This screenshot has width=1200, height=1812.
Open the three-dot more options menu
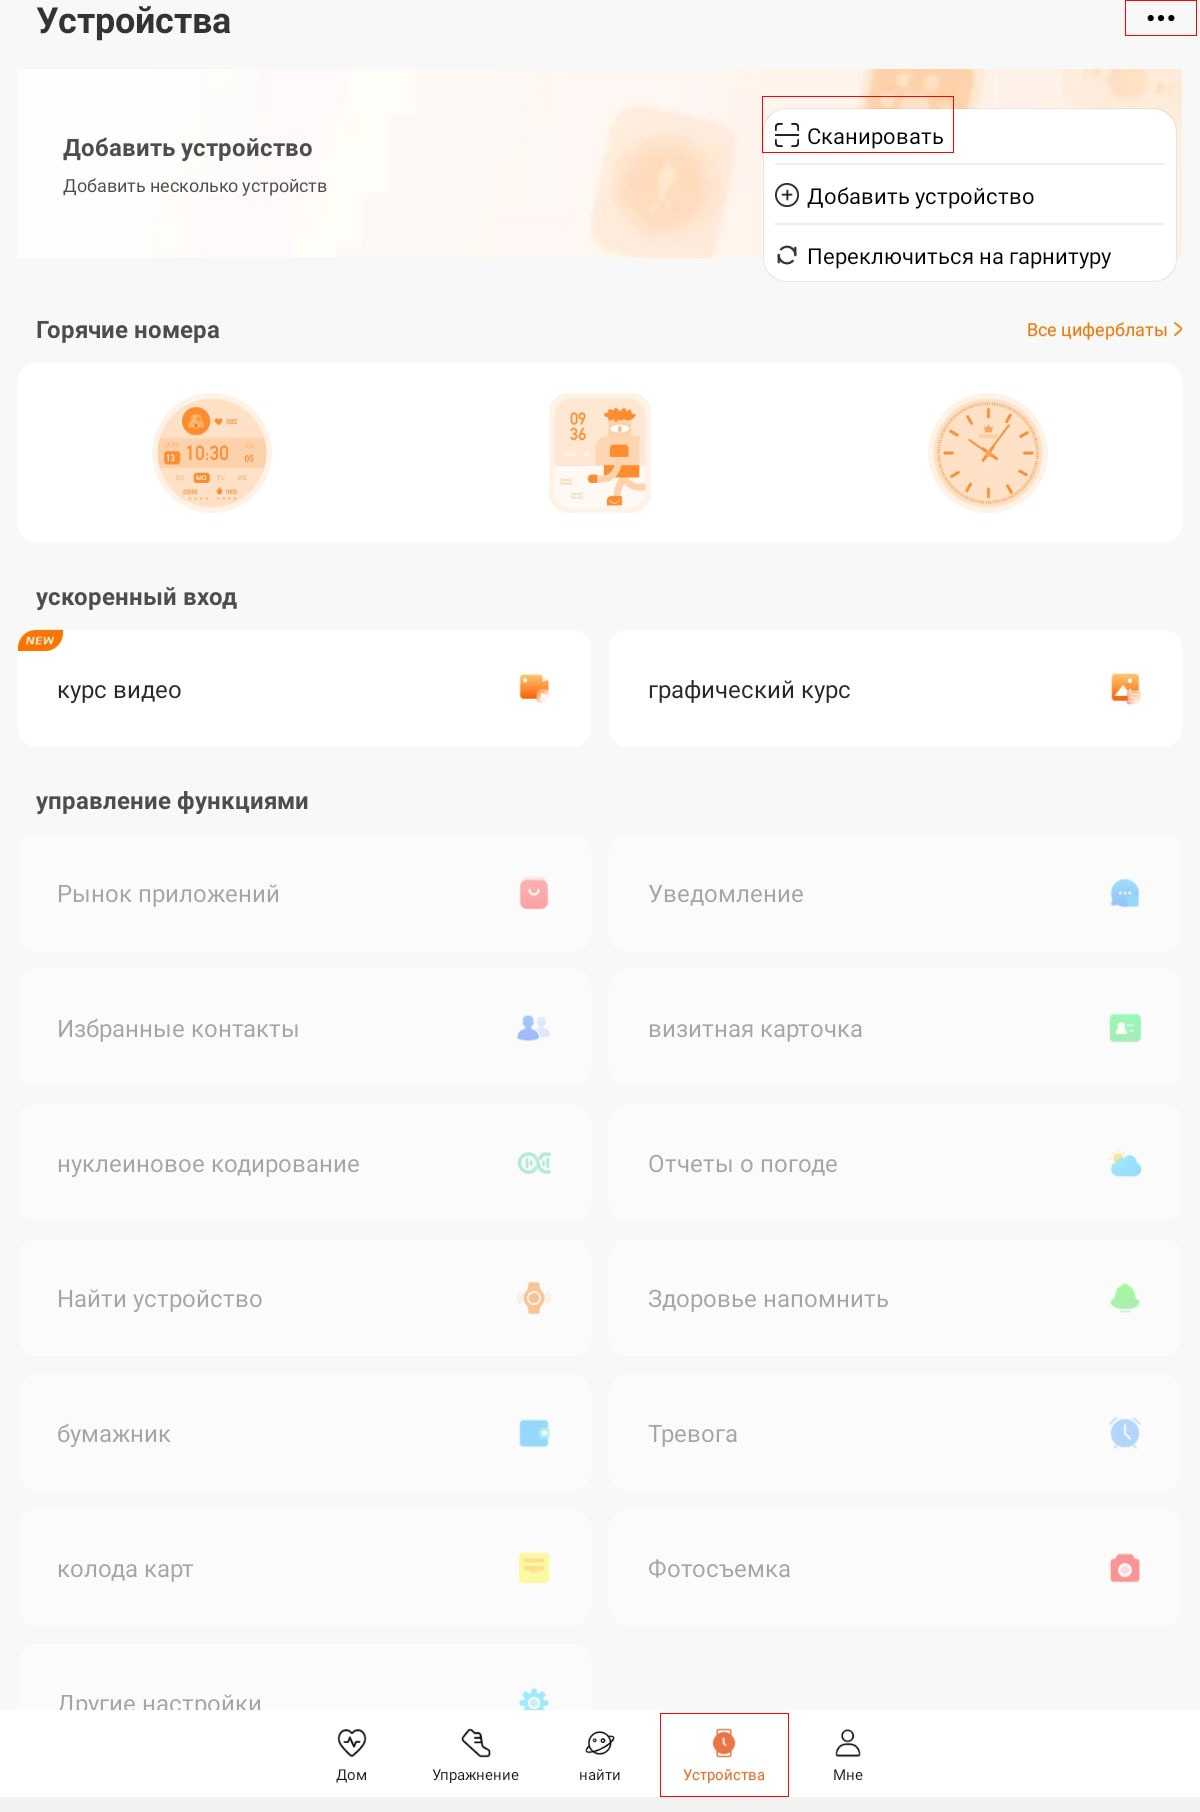[1160, 19]
